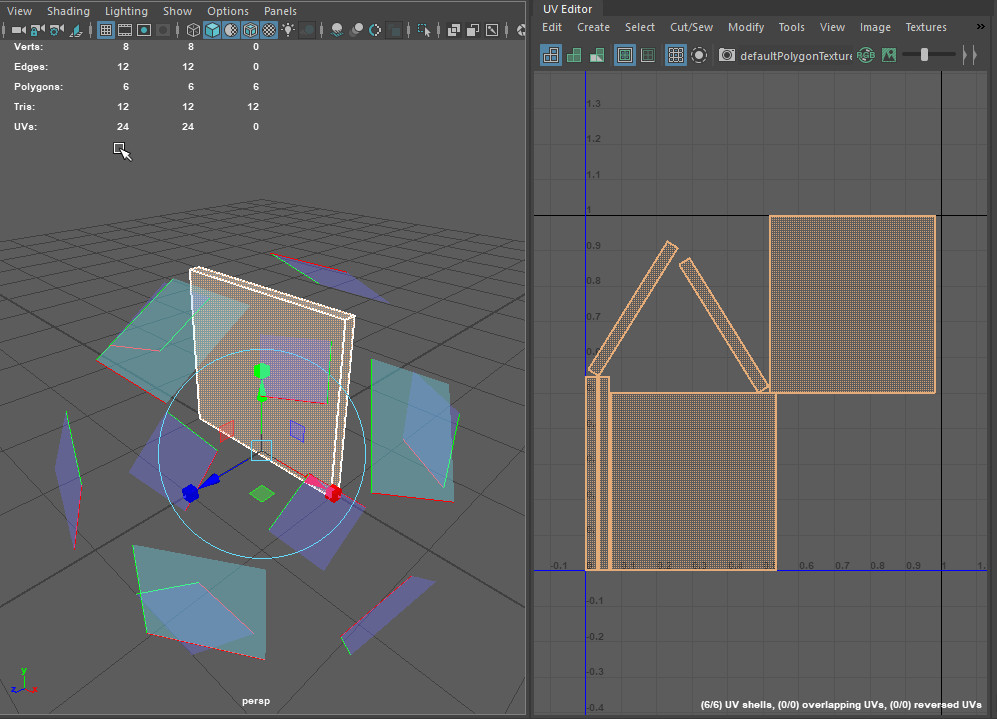Screen dimensions: 997x719
Task: Click the red X-axis manipulator handle
Action: click(x=333, y=493)
